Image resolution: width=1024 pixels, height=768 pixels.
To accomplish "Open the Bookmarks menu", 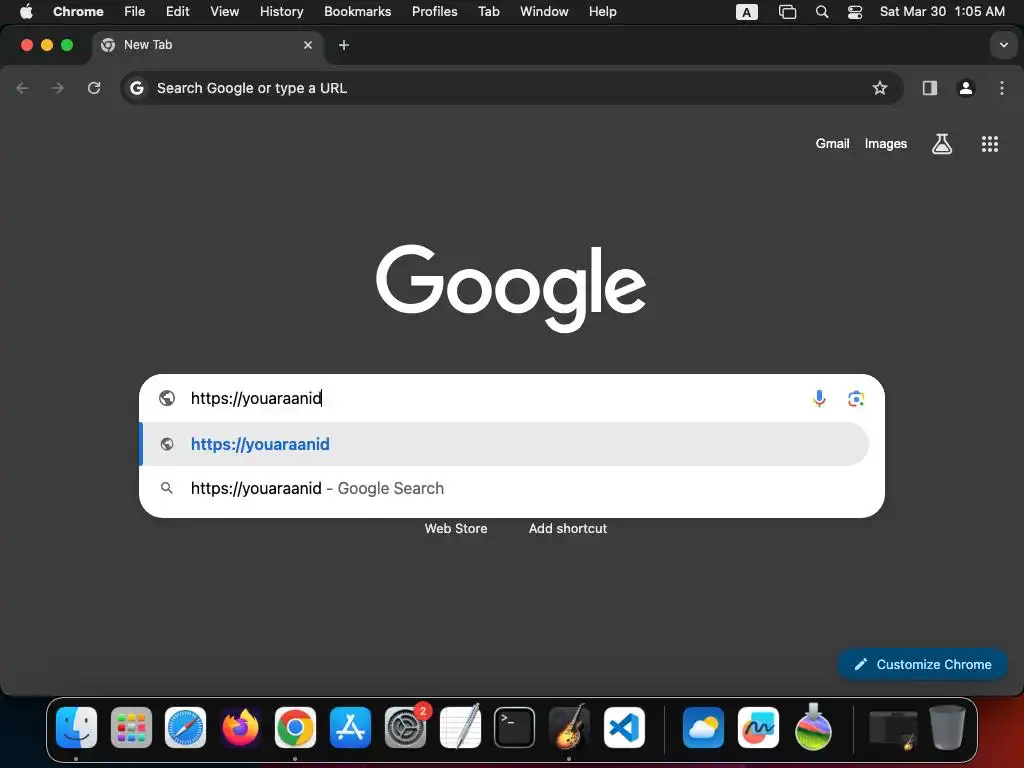I will pos(357,12).
